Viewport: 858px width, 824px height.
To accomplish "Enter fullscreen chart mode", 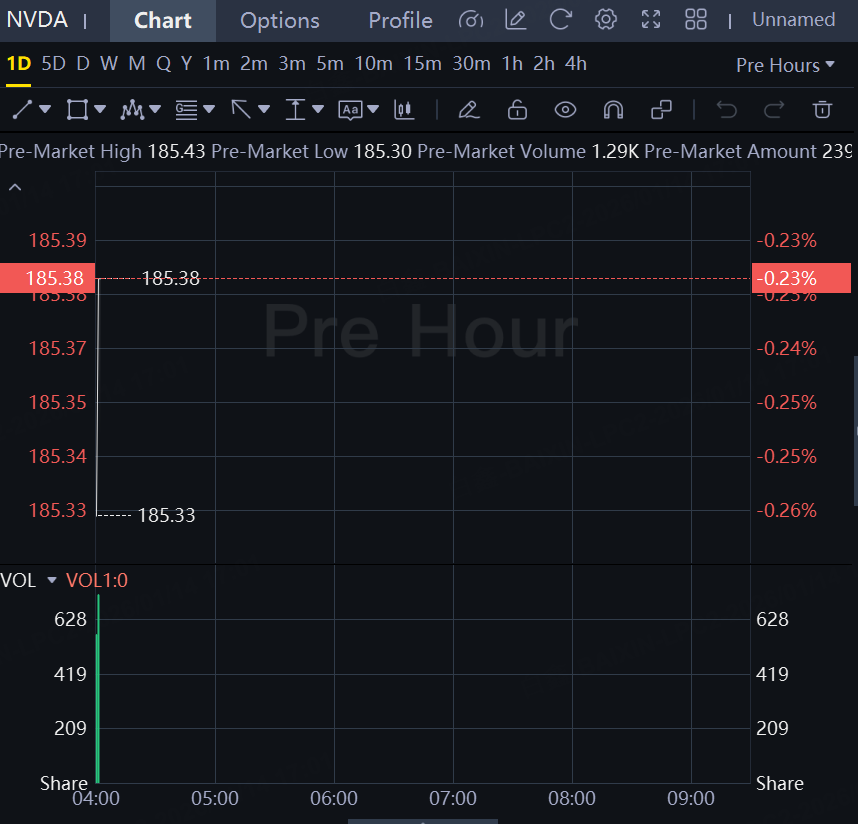I will tap(651, 19).
